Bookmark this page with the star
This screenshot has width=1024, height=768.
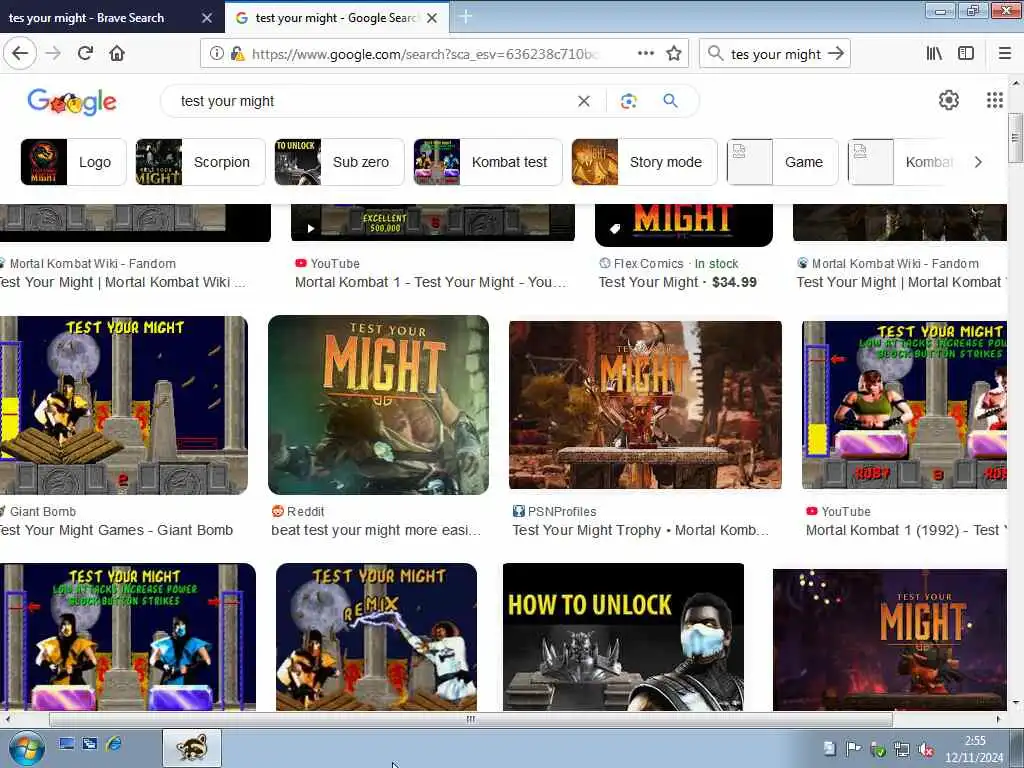[674, 54]
